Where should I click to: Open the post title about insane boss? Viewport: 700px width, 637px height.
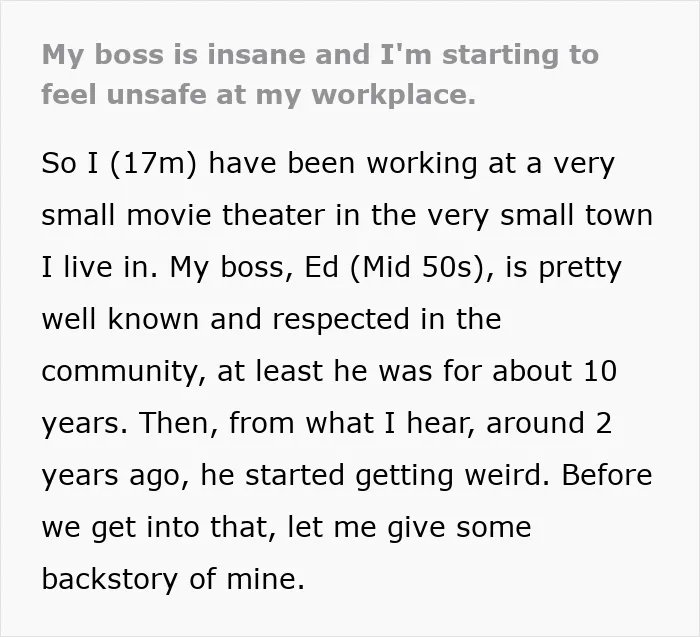click(x=320, y=75)
